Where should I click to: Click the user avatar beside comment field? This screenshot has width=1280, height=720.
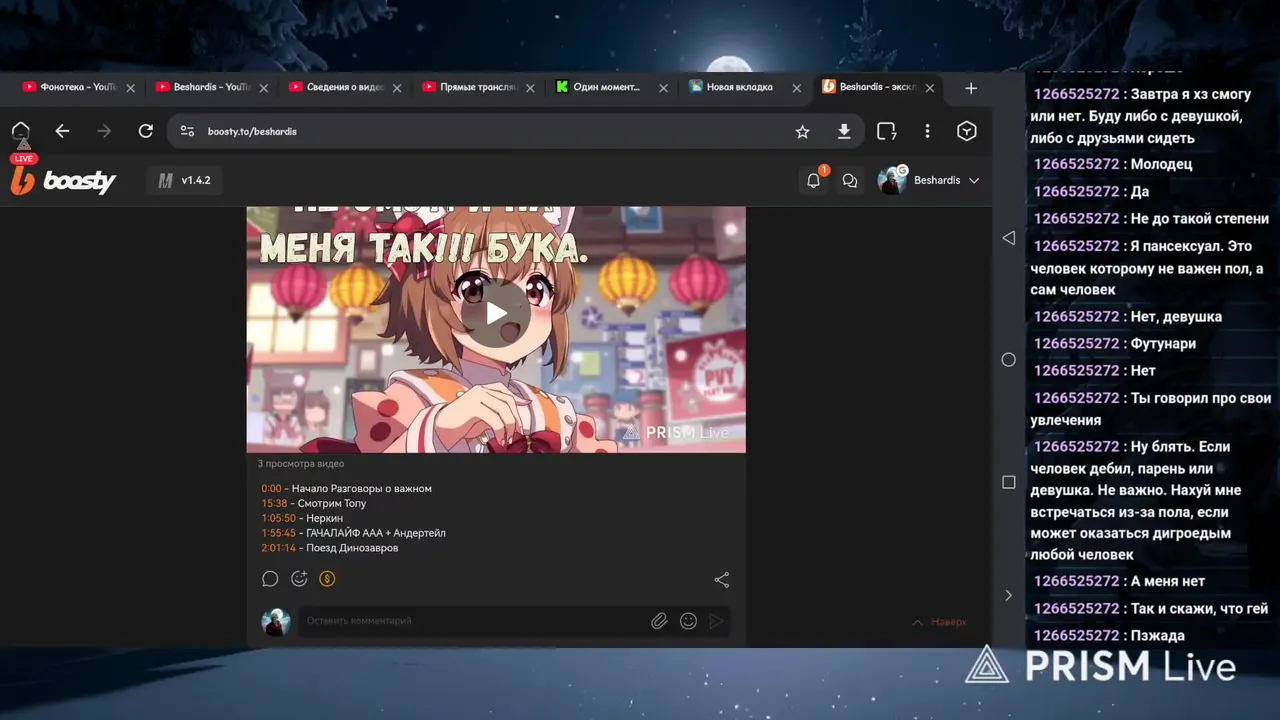(276, 621)
